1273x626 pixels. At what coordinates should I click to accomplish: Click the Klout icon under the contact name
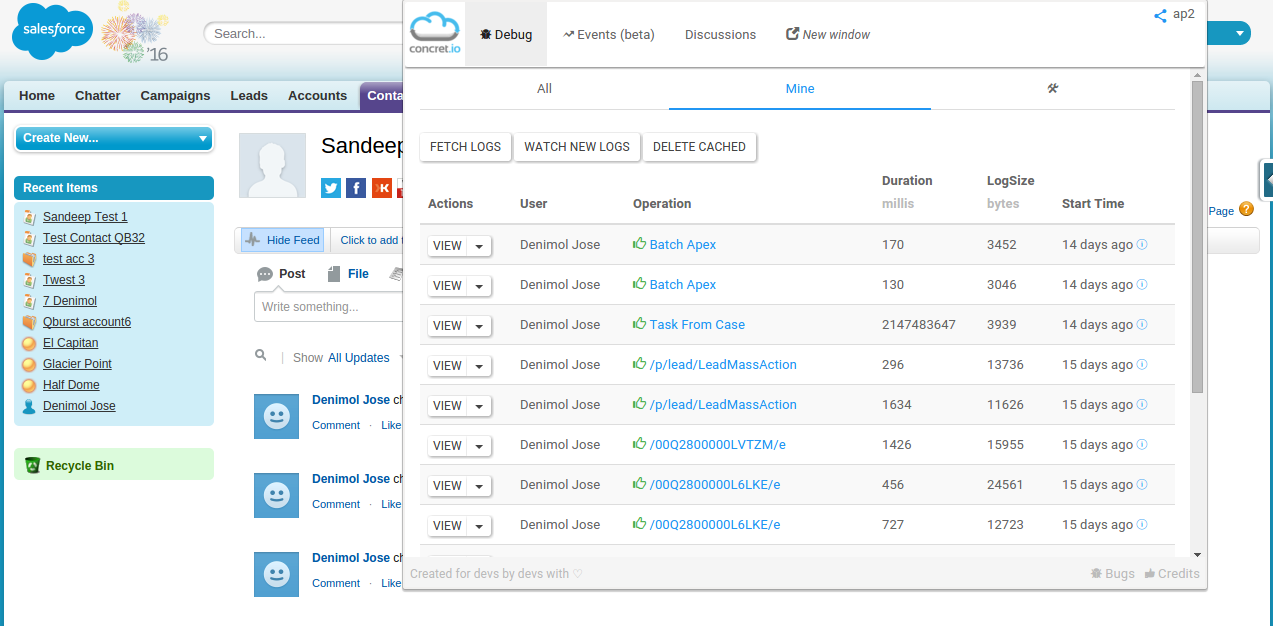pyautogui.click(x=381, y=188)
